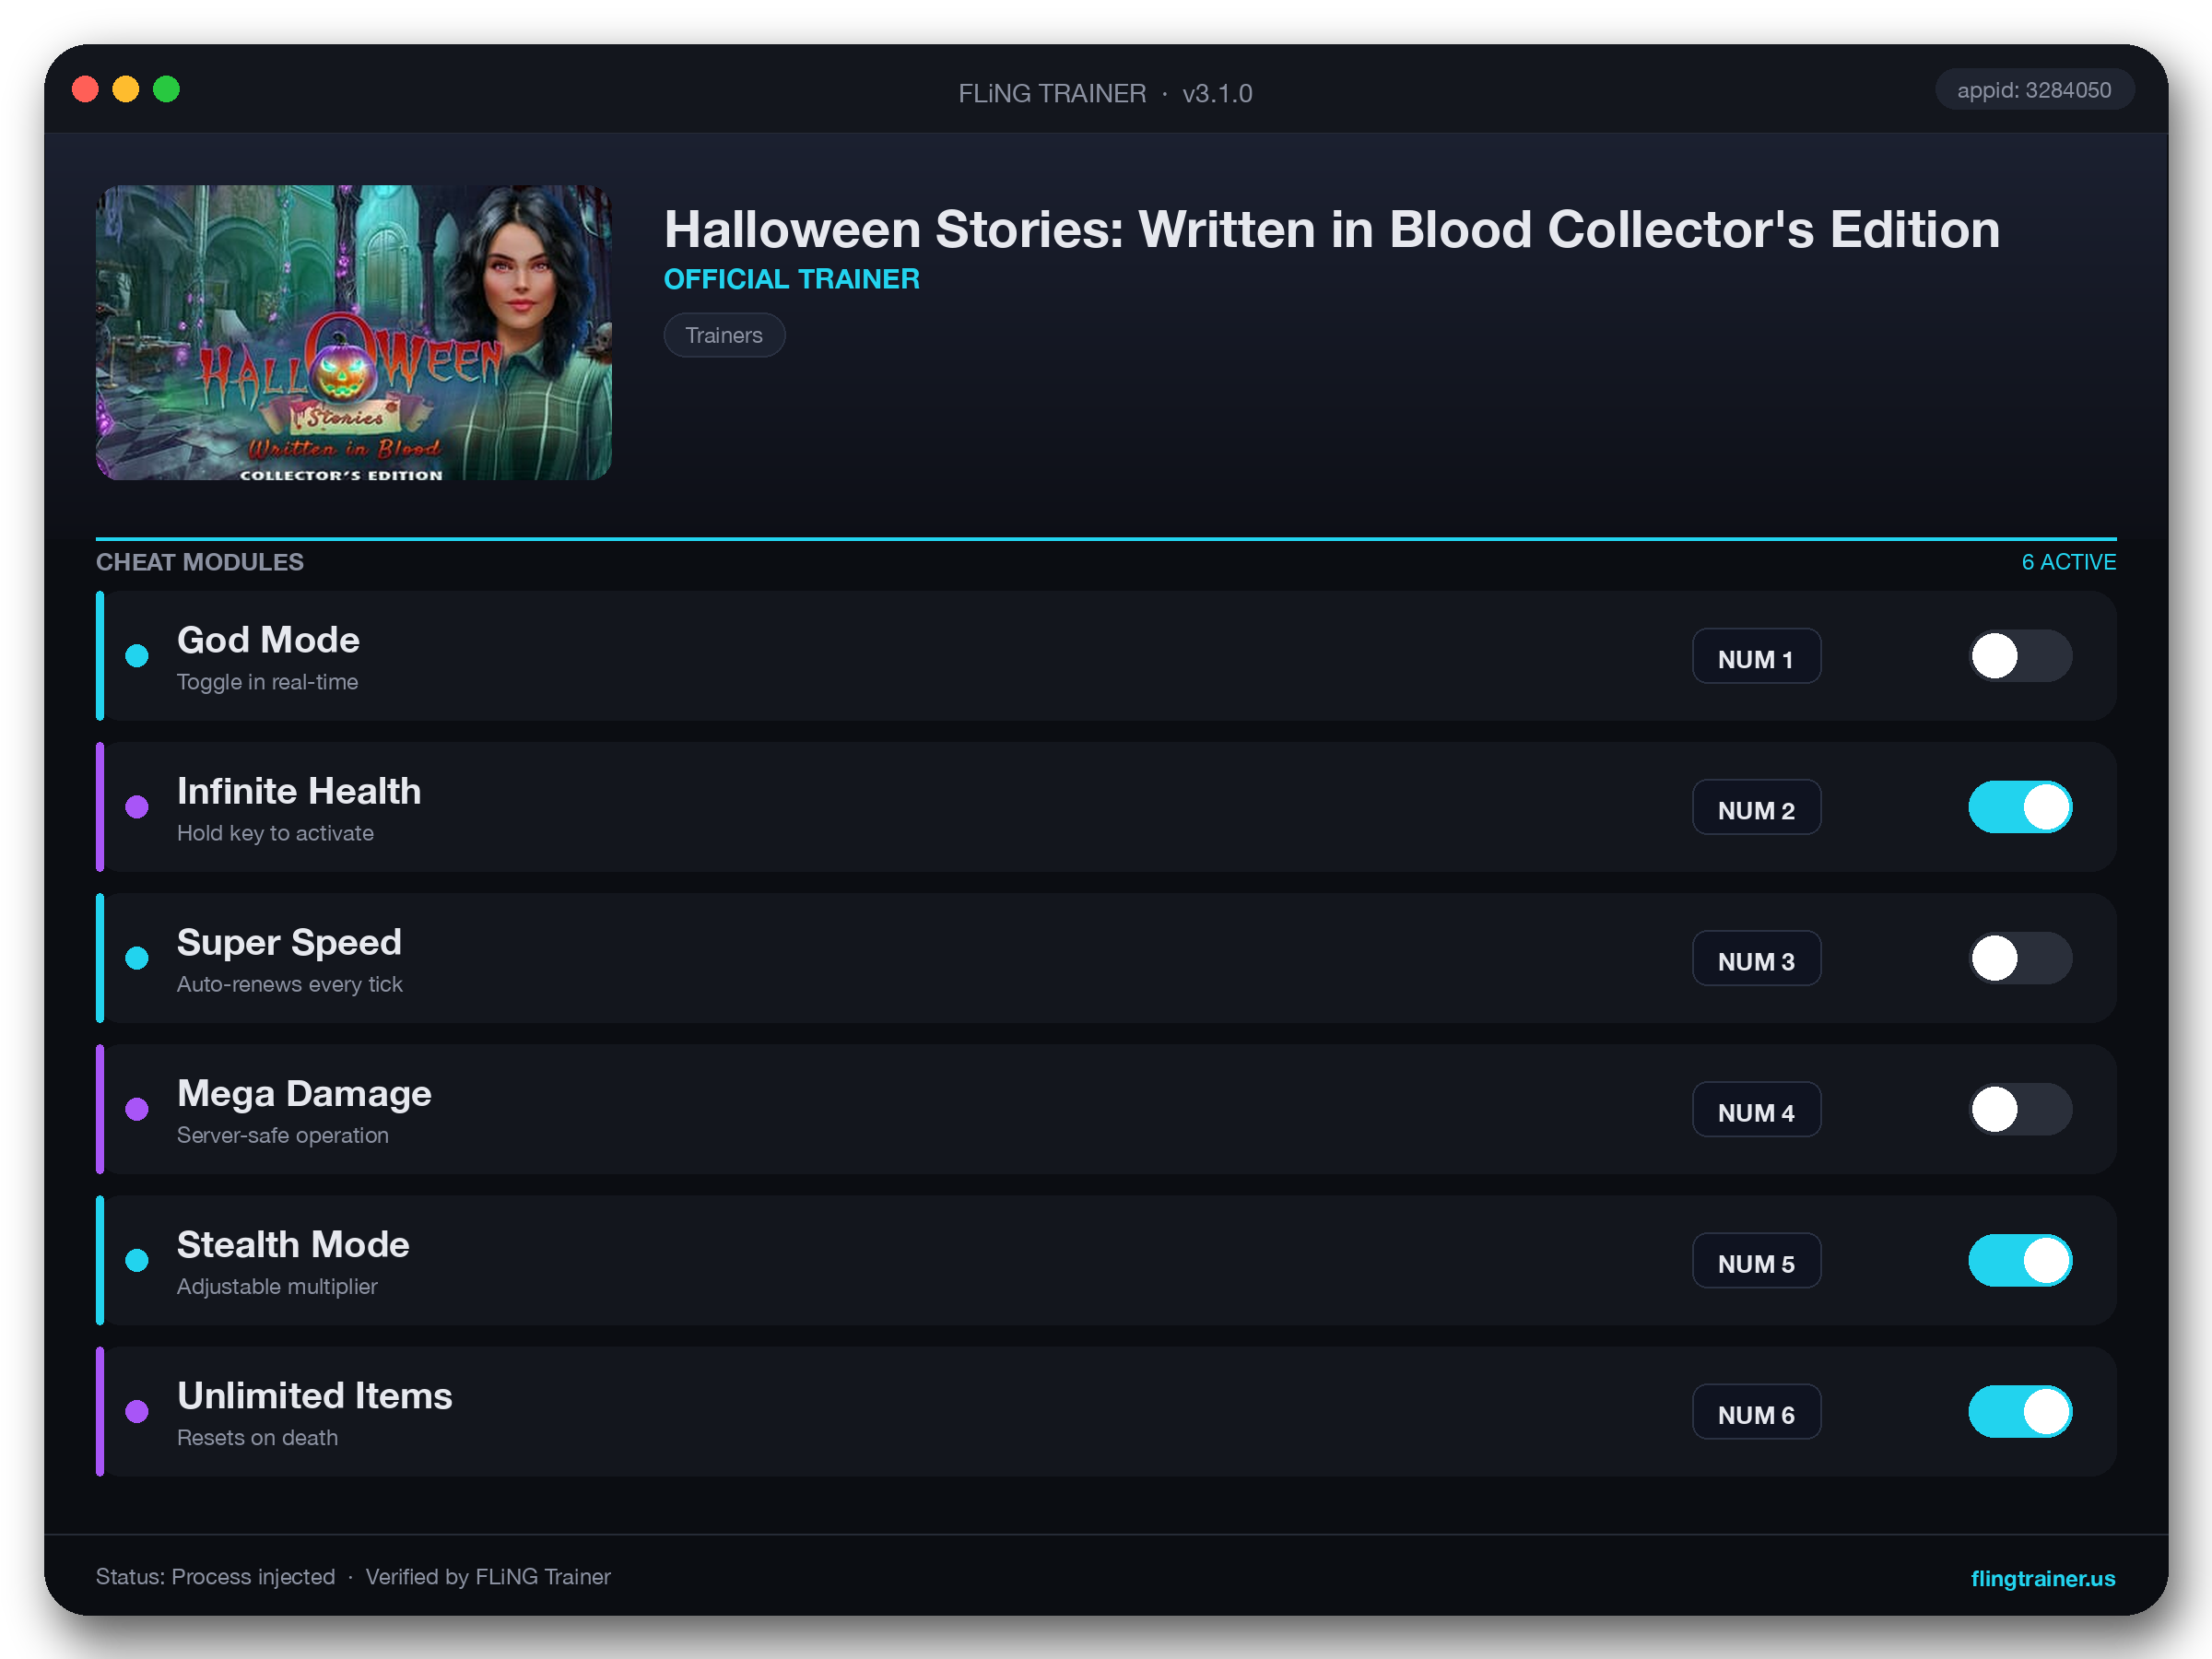Image resolution: width=2212 pixels, height=1659 pixels.
Task: Turn off the Stealth Mode toggle
Action: [x=2020, y=1260]
